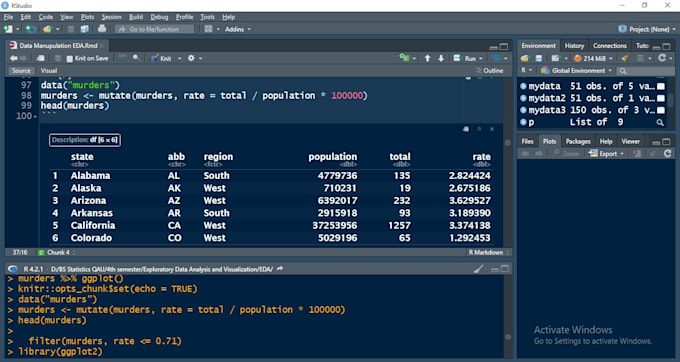Go back to previous source location
This screenshot has height=362, width=680.
coord(13,58)
